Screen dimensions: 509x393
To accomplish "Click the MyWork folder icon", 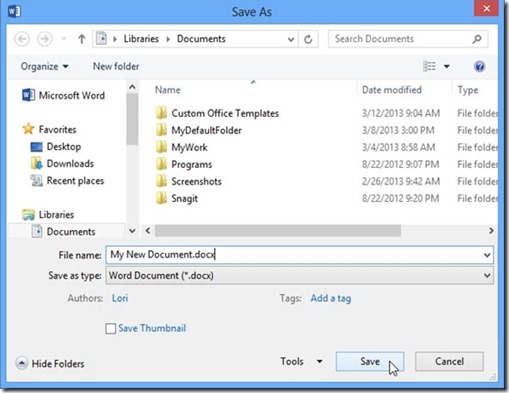I will [161, 147].
